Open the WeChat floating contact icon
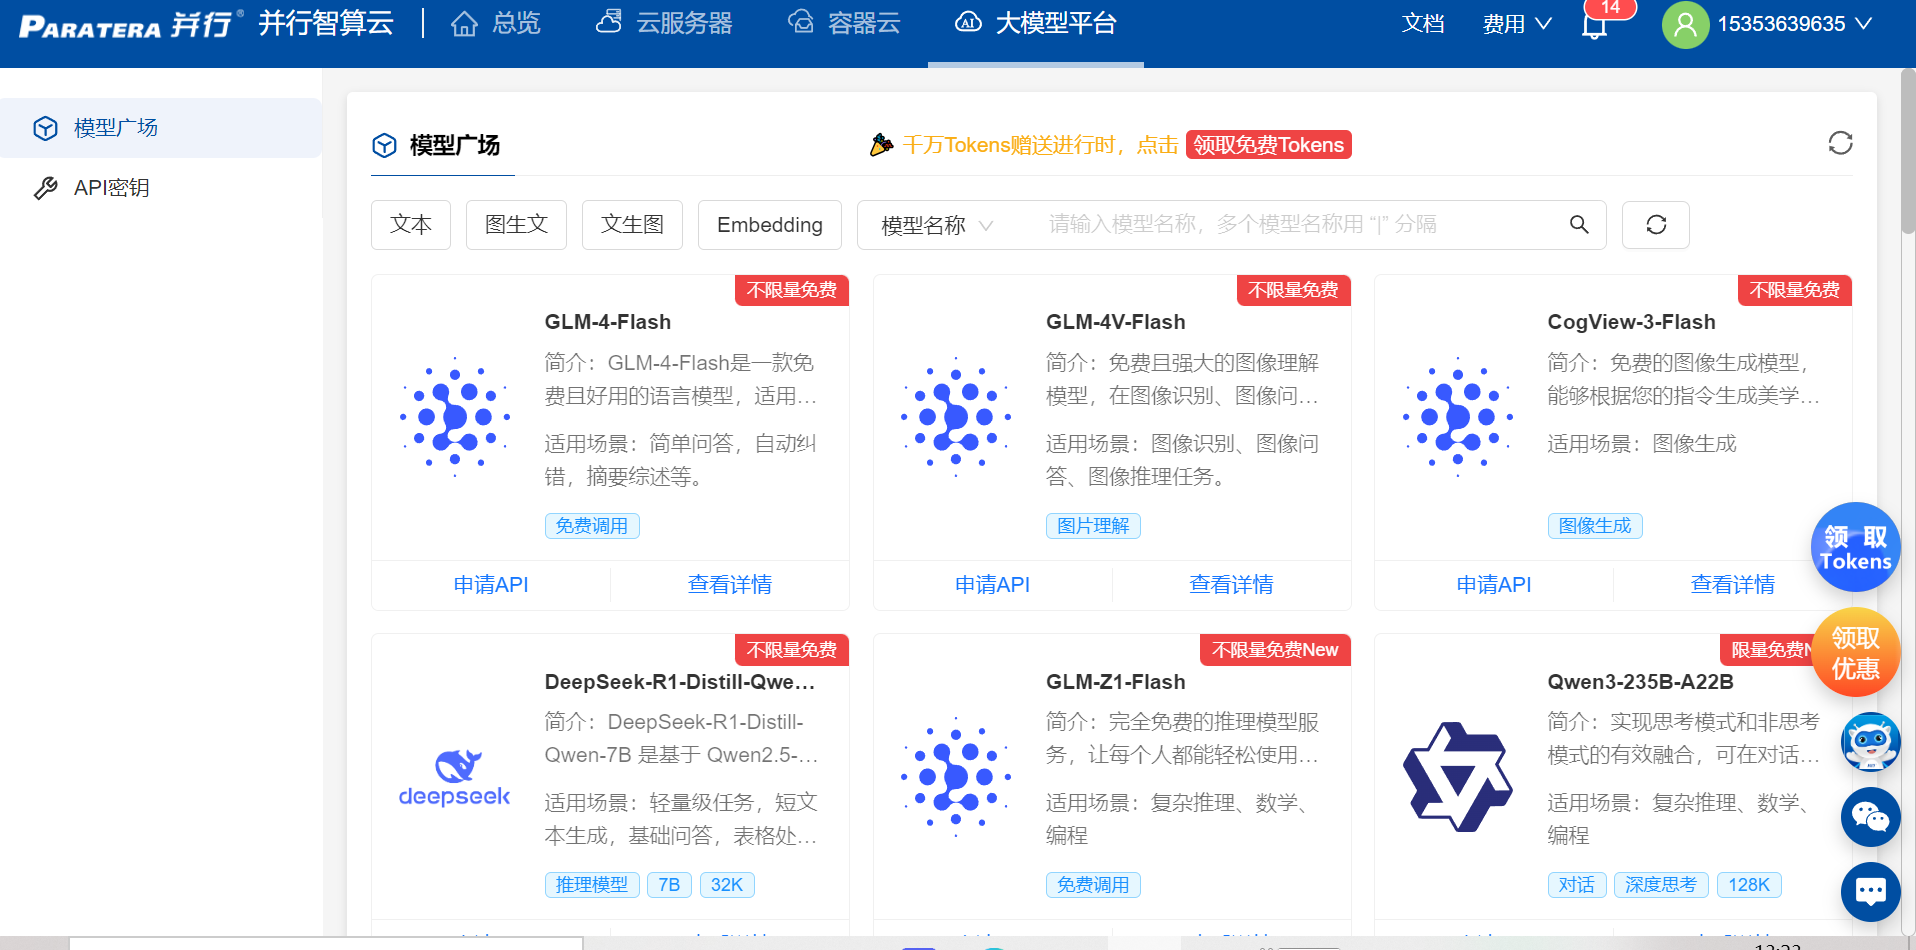The height and width of the screenshot is (950, 1916). coord(1871,817)
